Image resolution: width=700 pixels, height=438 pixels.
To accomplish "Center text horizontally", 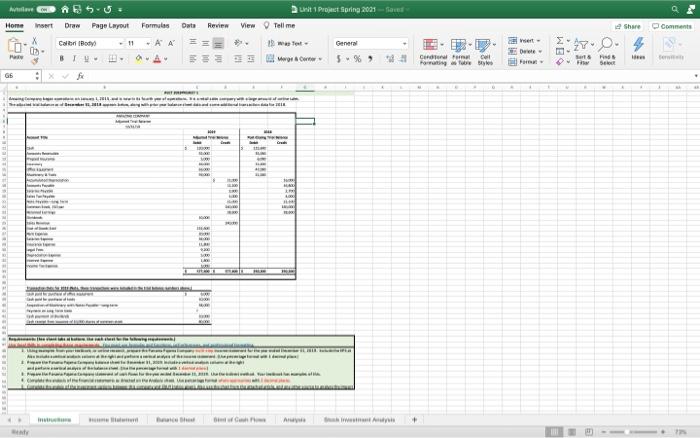I will (x=205, y=58).
